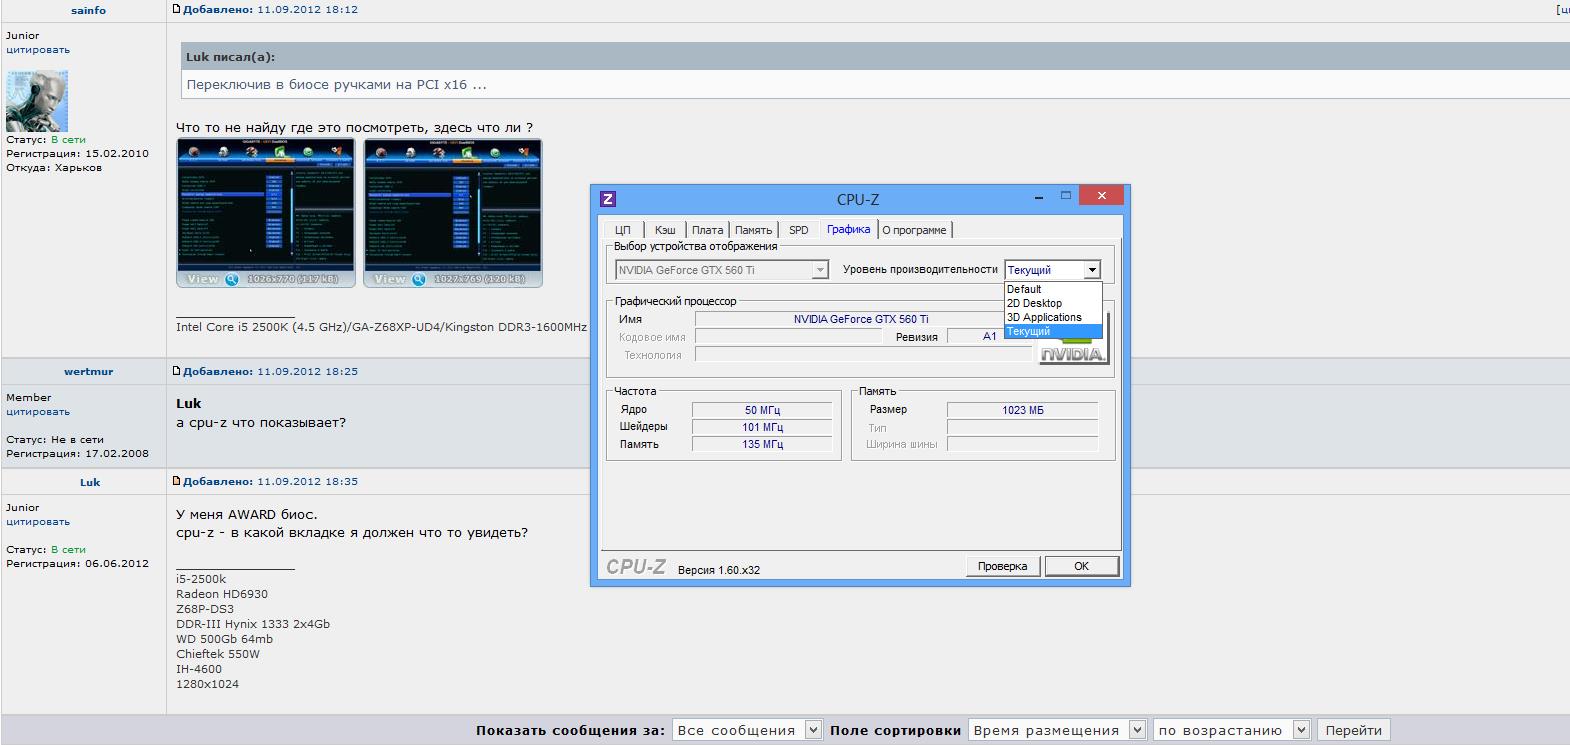This screenshot has width=1570, height=745.
Task: Click the core frequency 50 МГц field
Action: (x=762, y=410)
